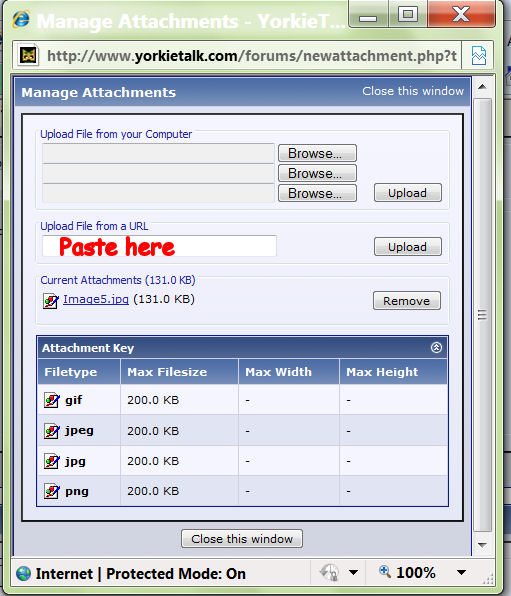
Task: Click the jpg filetype icon
Action: (x=51, y=461)
